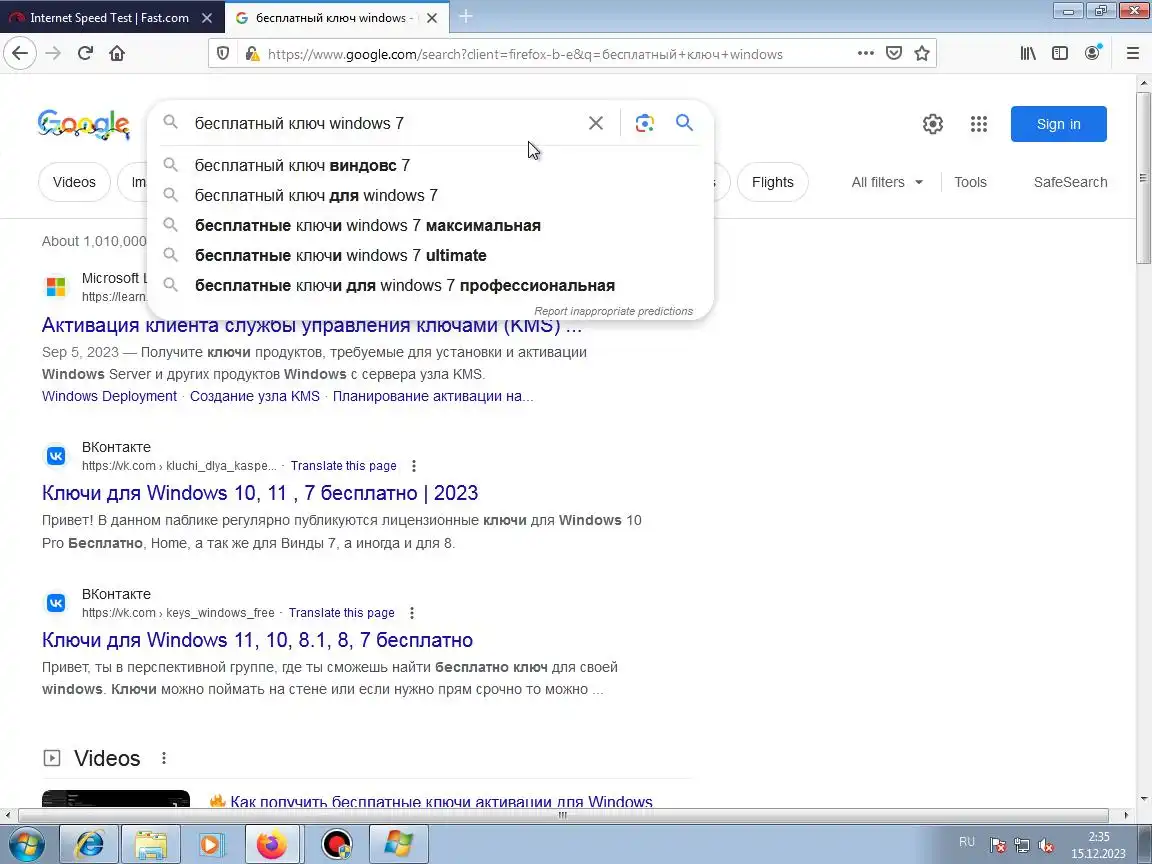
Task: Choose suggestion 'бесплатный ключ для windows 7'
Action: pyautogui.click(x=431, y=195)
